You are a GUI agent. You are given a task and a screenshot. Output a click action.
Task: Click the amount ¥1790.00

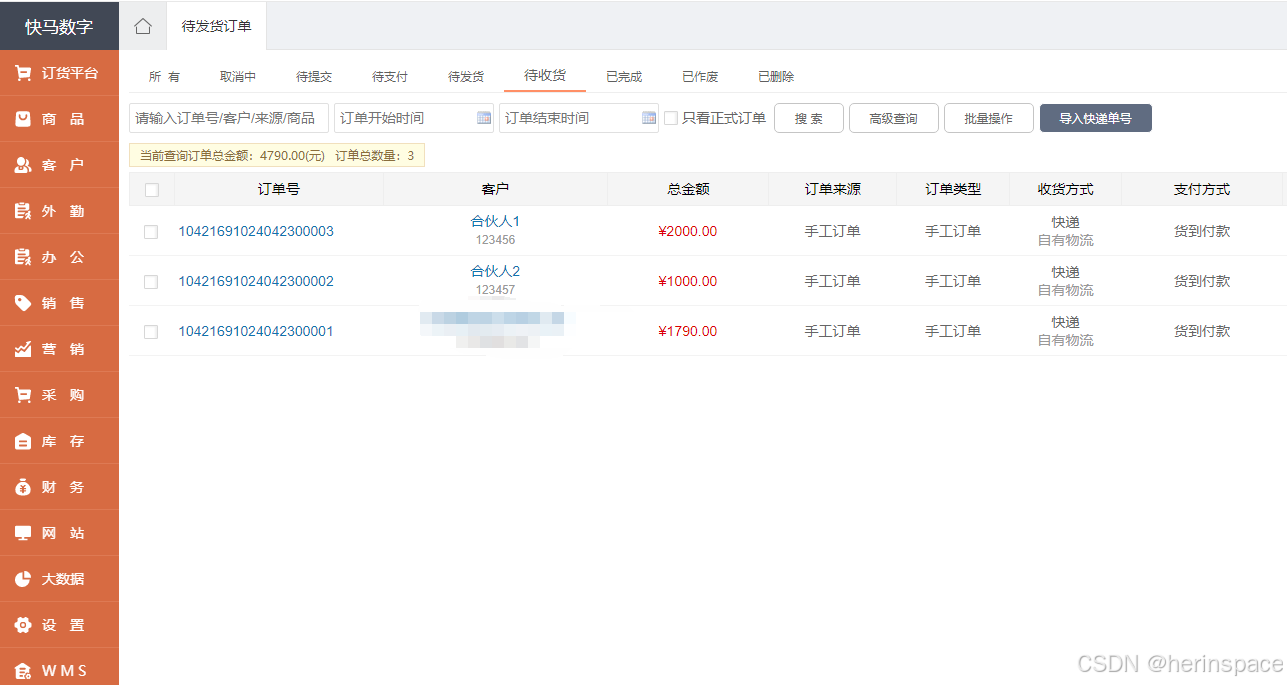click(x=688, y=332)
